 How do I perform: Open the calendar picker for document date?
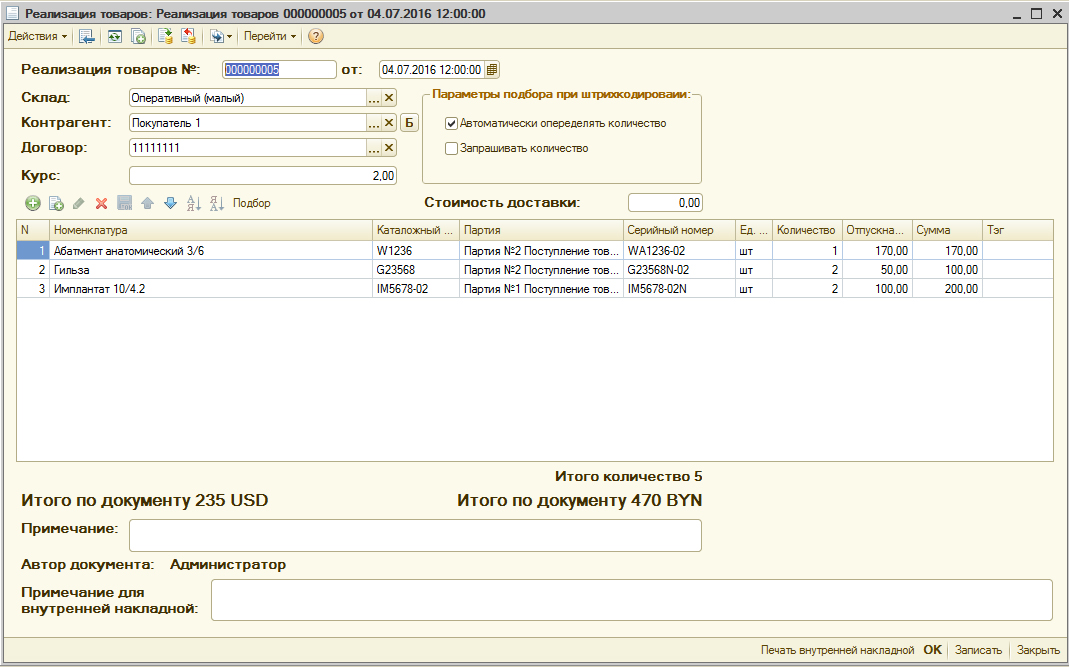tap(492, 70)
